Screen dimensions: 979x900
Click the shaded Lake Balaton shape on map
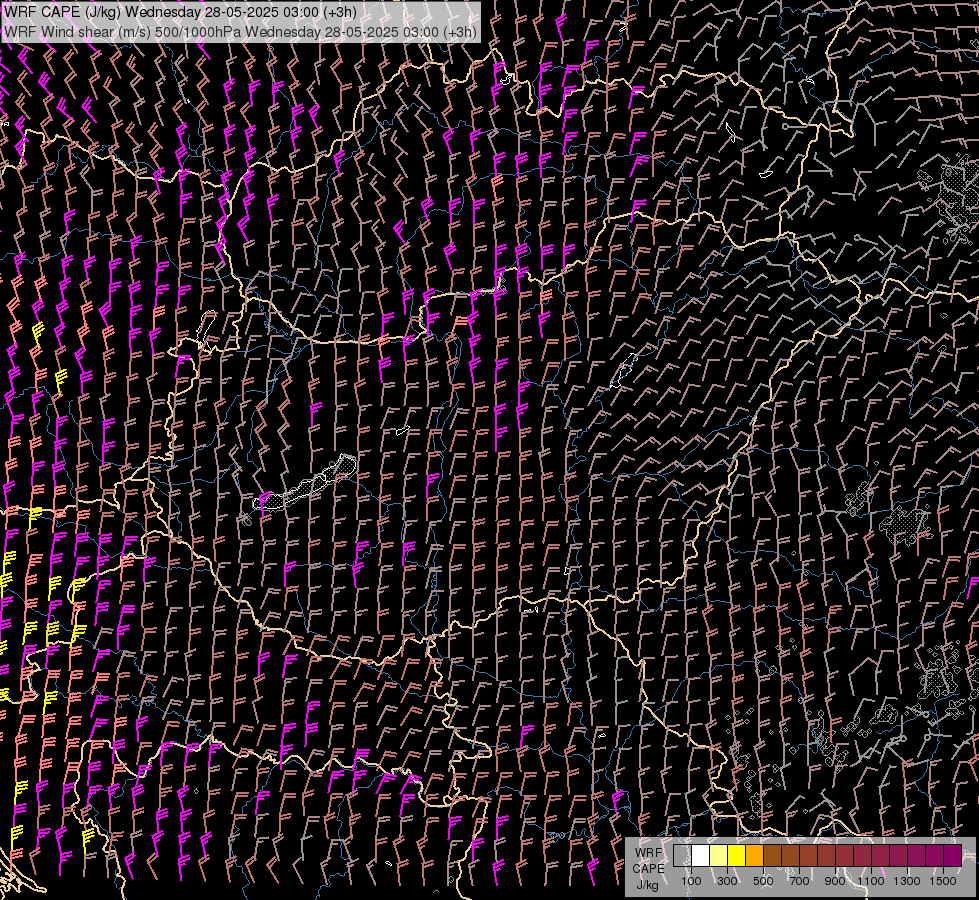click(x=306, y=486)
